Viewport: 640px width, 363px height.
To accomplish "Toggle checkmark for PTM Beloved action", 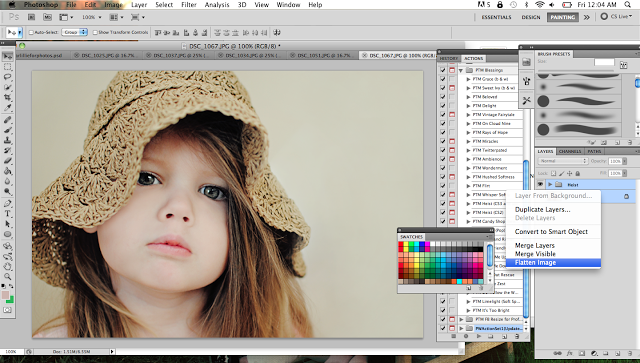I will click(x=443, y=97).
